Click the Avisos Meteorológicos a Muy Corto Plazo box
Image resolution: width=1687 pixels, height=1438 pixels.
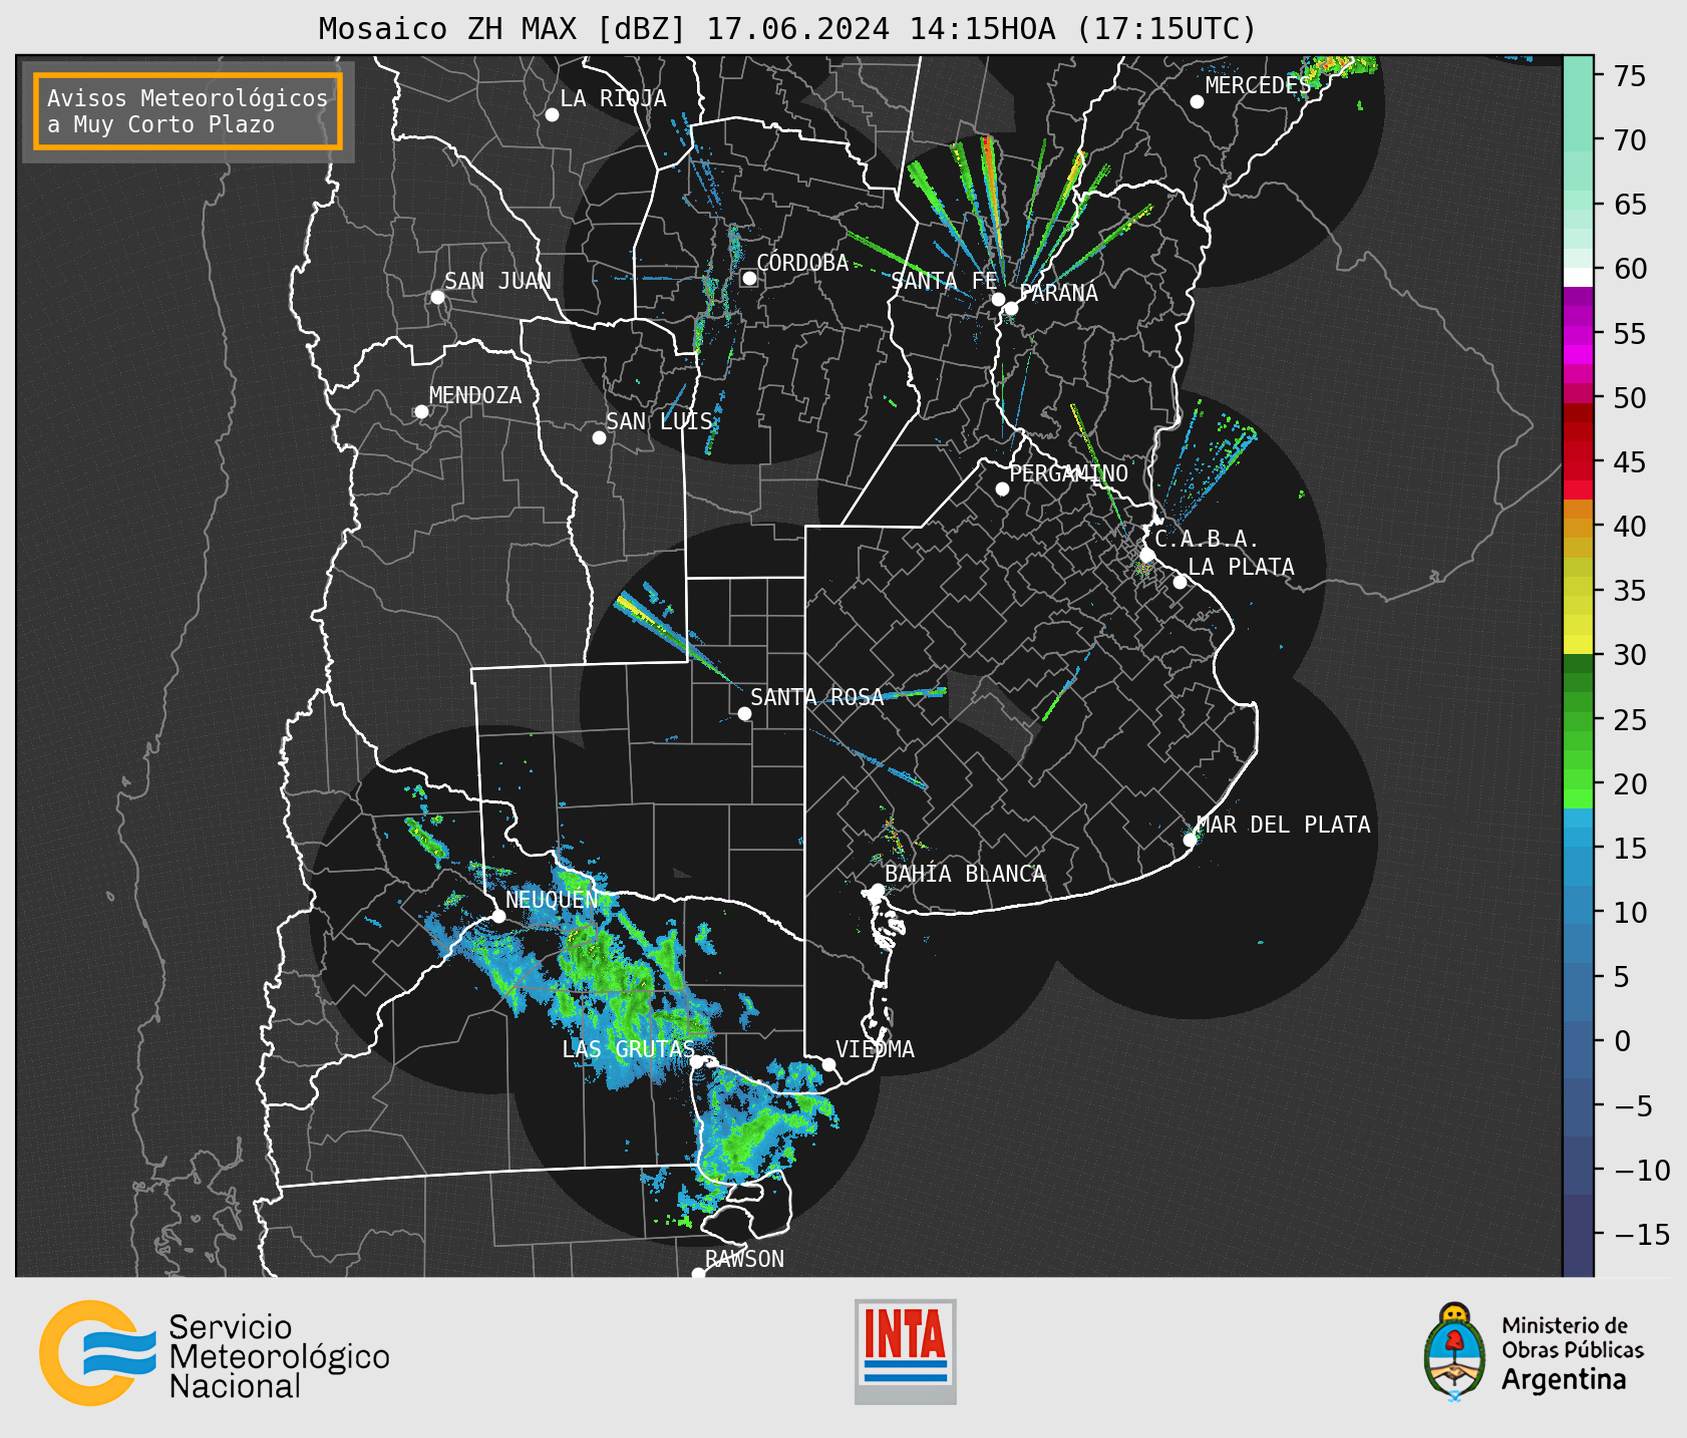188,111
